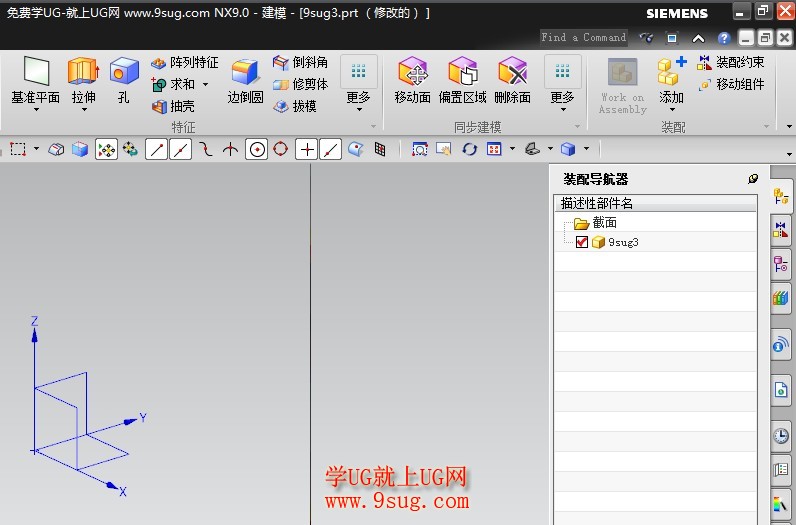Toggle the snap midpoint option
Screen dimensions: 796x525
[x=181, y=149]
